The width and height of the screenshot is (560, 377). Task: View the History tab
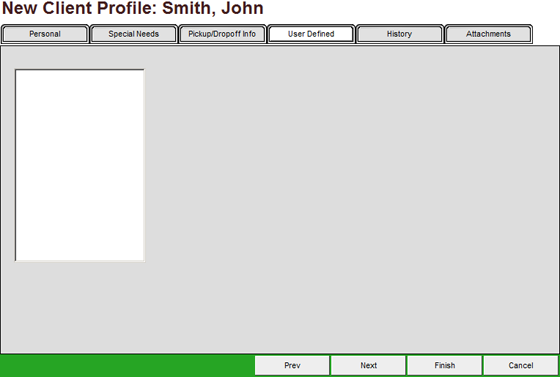400,34
